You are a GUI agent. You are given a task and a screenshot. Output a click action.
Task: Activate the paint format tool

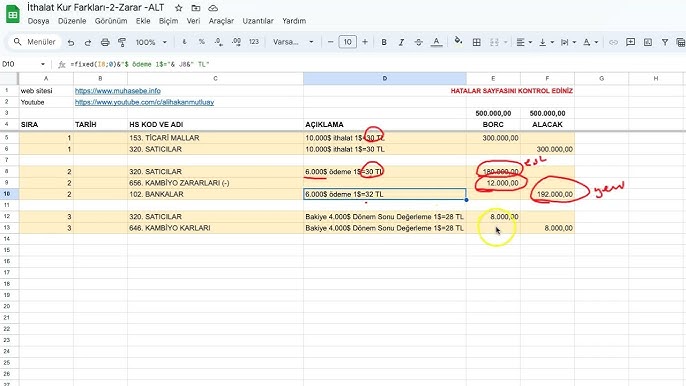coord(122,42)
